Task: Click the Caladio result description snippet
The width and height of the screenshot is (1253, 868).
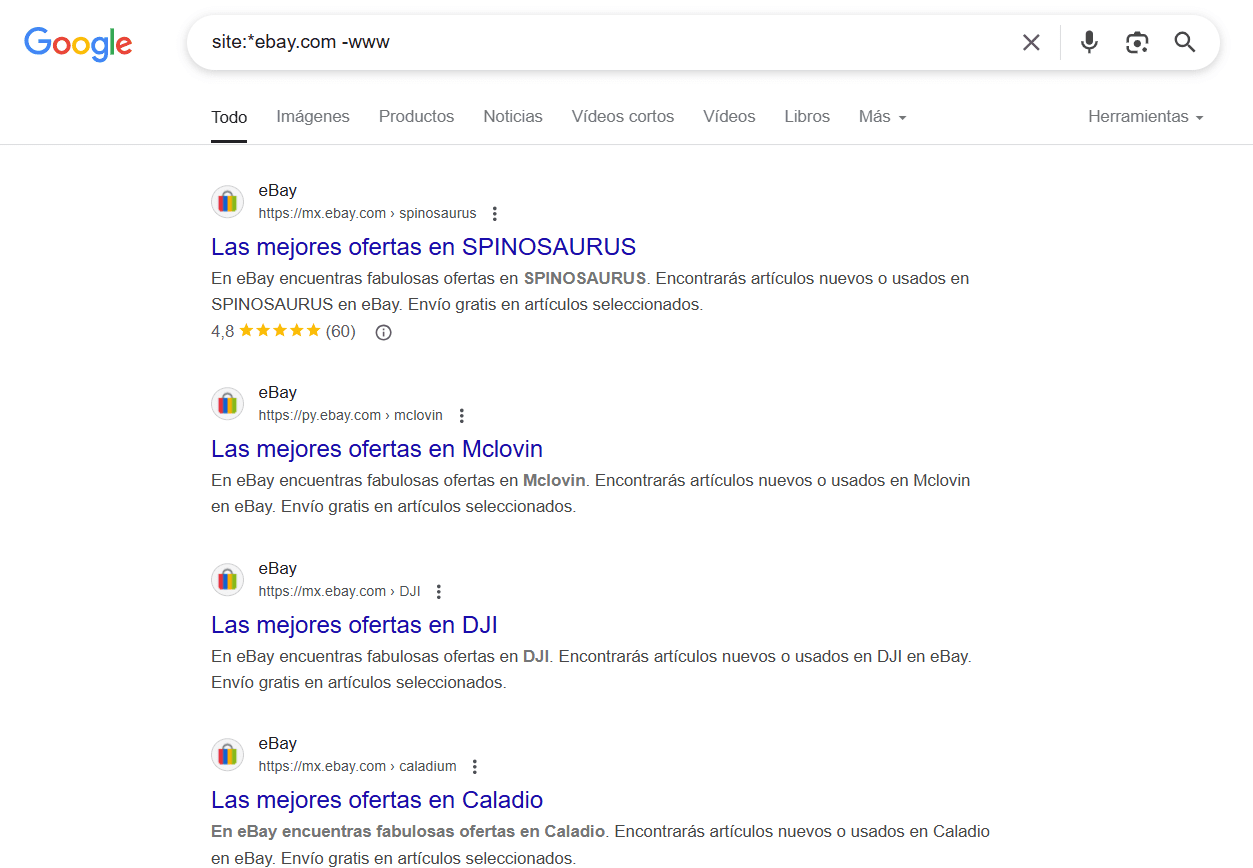Action: pyautogui.click(x=600, y=844)
